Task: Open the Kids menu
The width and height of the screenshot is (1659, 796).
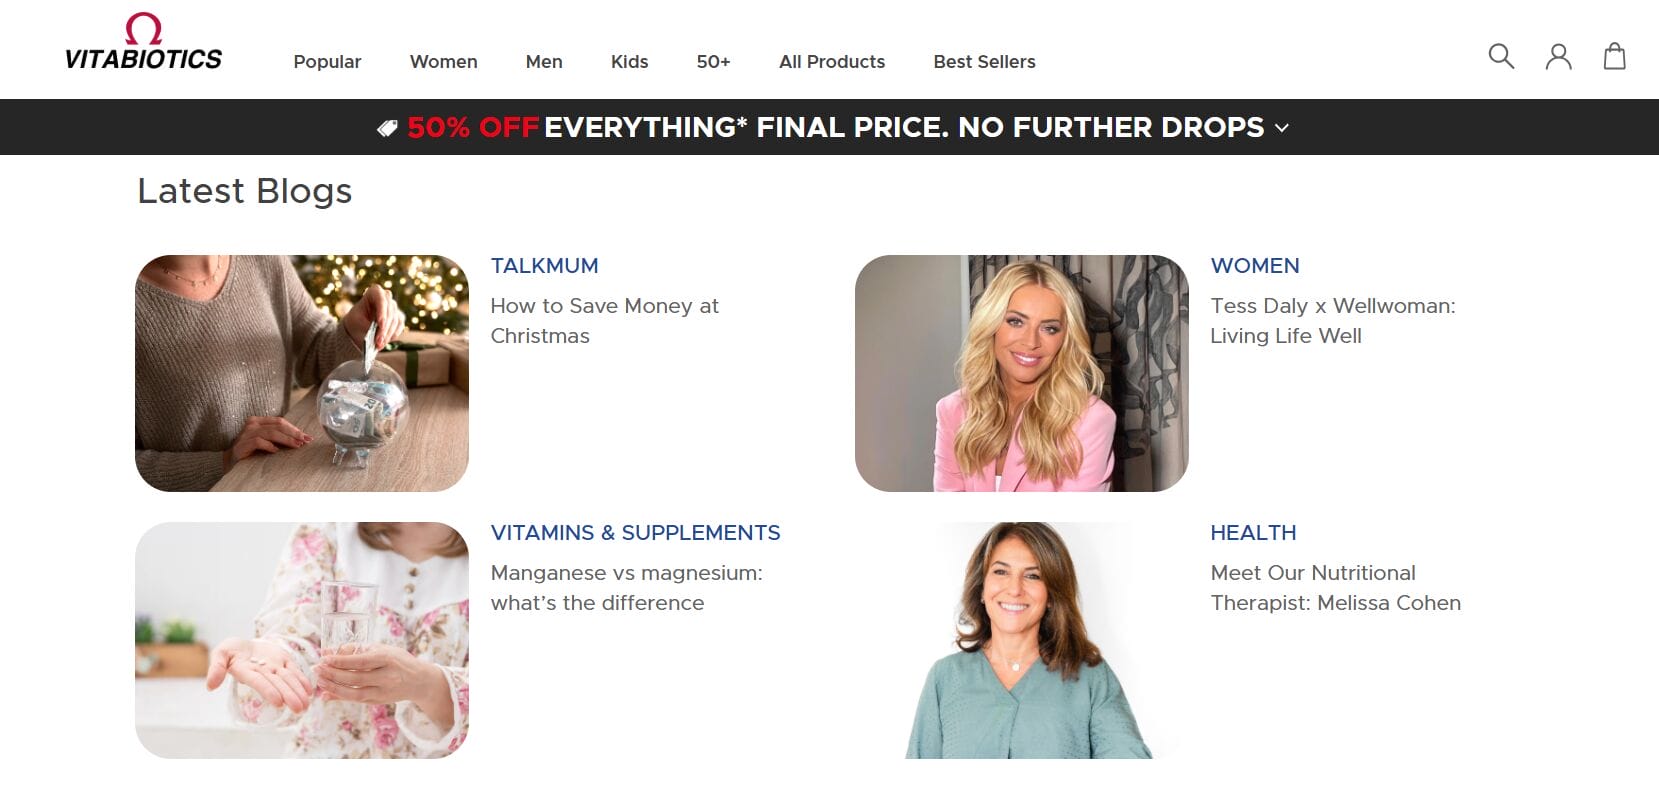Action: coord(629,62)
